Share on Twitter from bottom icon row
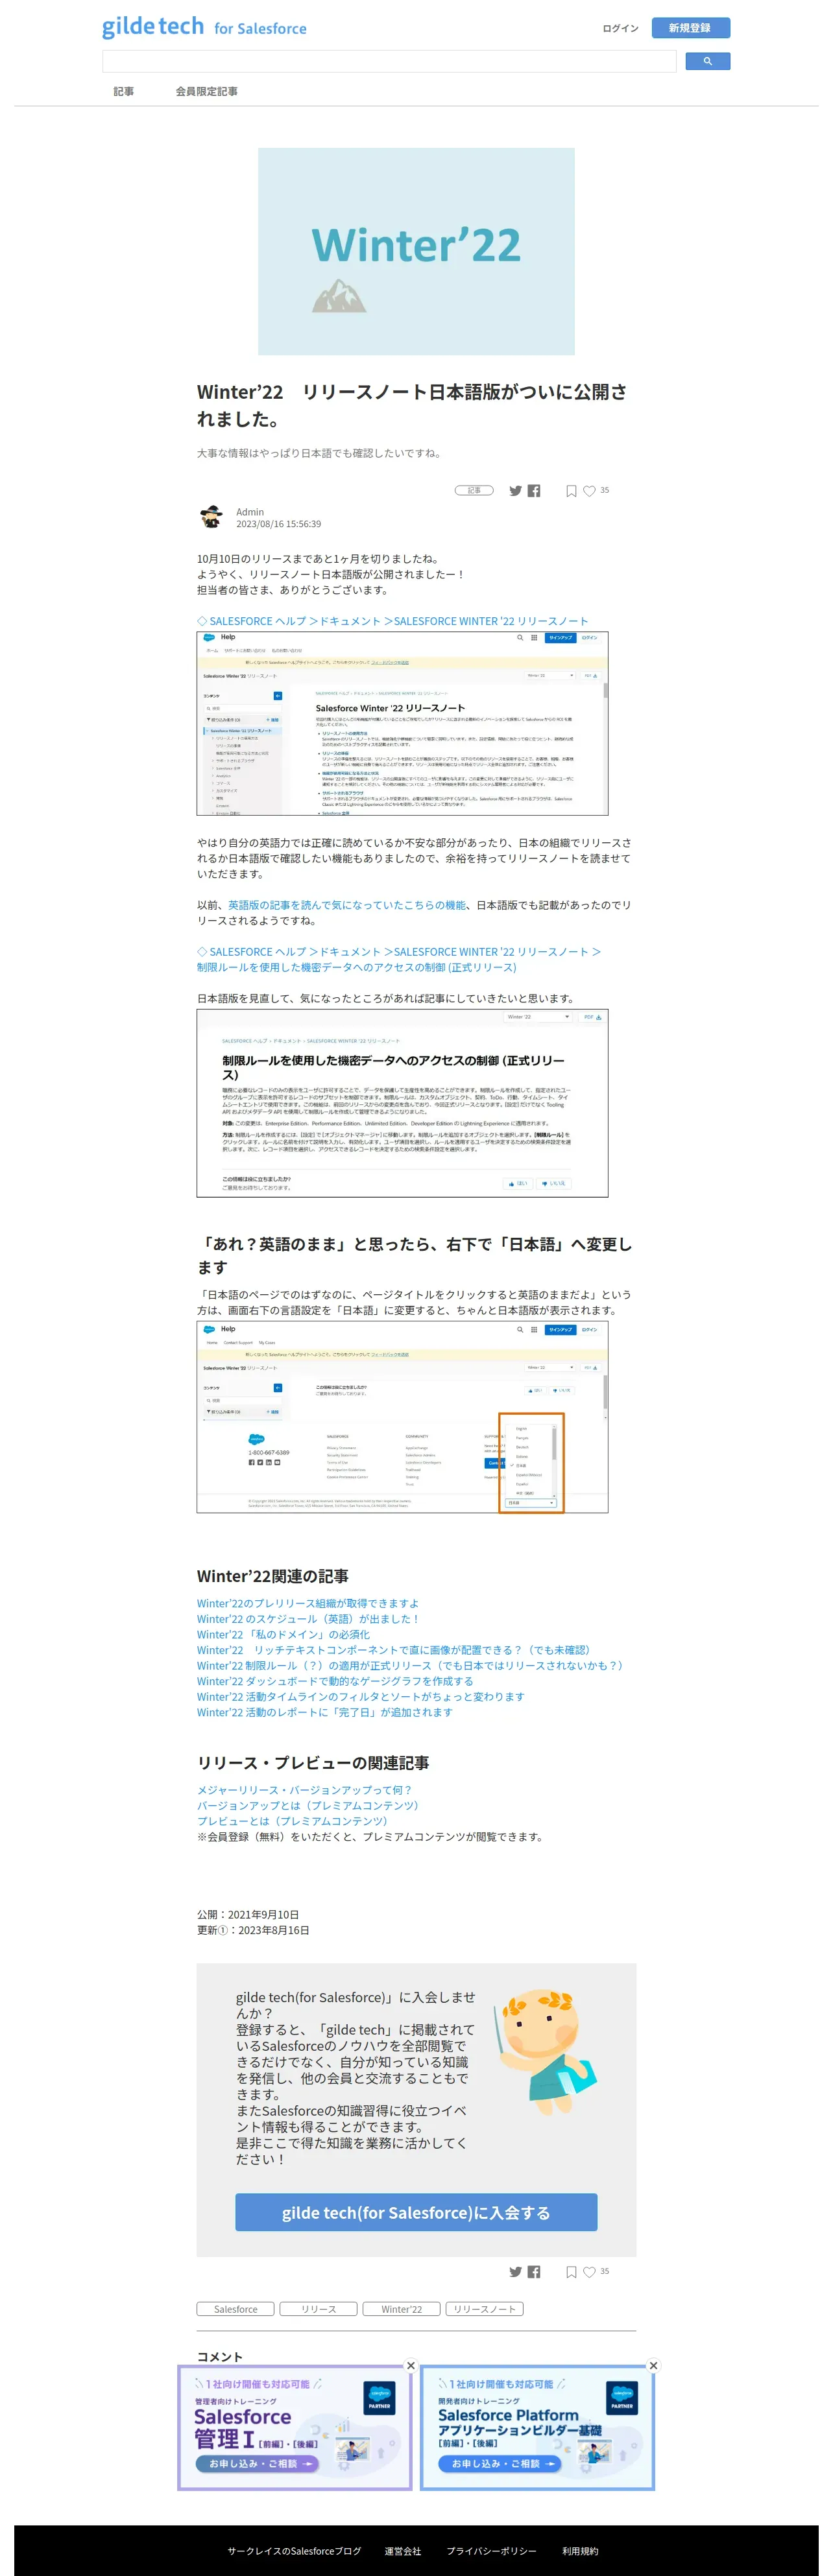Viewport: 833px width, 2576px height. pos(515,2272)
